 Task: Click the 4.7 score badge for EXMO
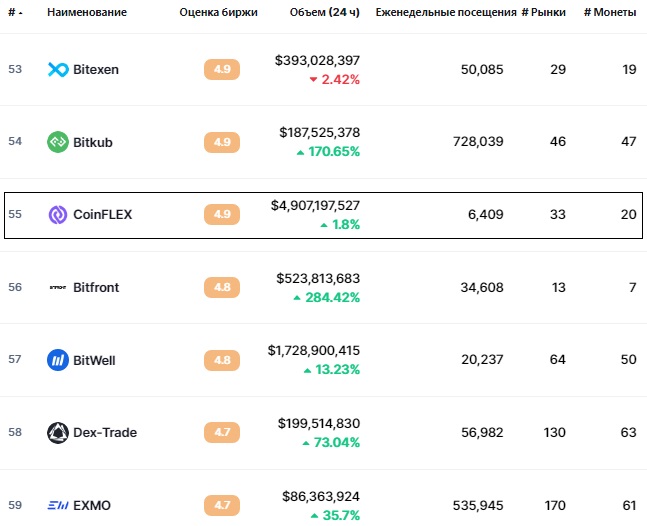(x=222, y=505)
